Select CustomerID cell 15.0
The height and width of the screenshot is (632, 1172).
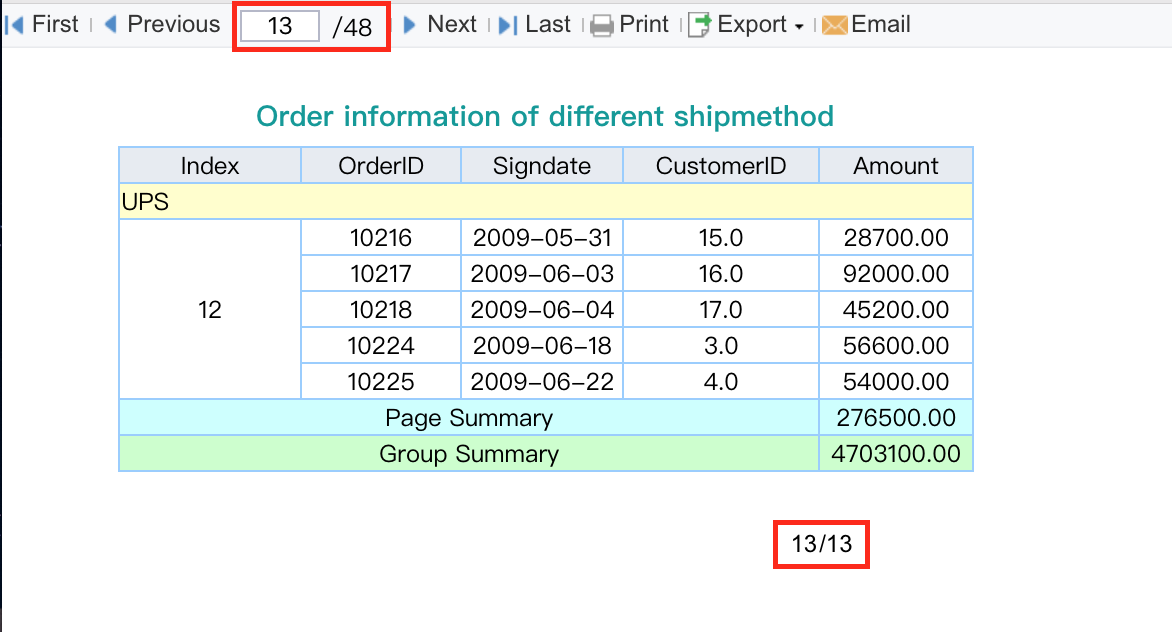point(721,238)
